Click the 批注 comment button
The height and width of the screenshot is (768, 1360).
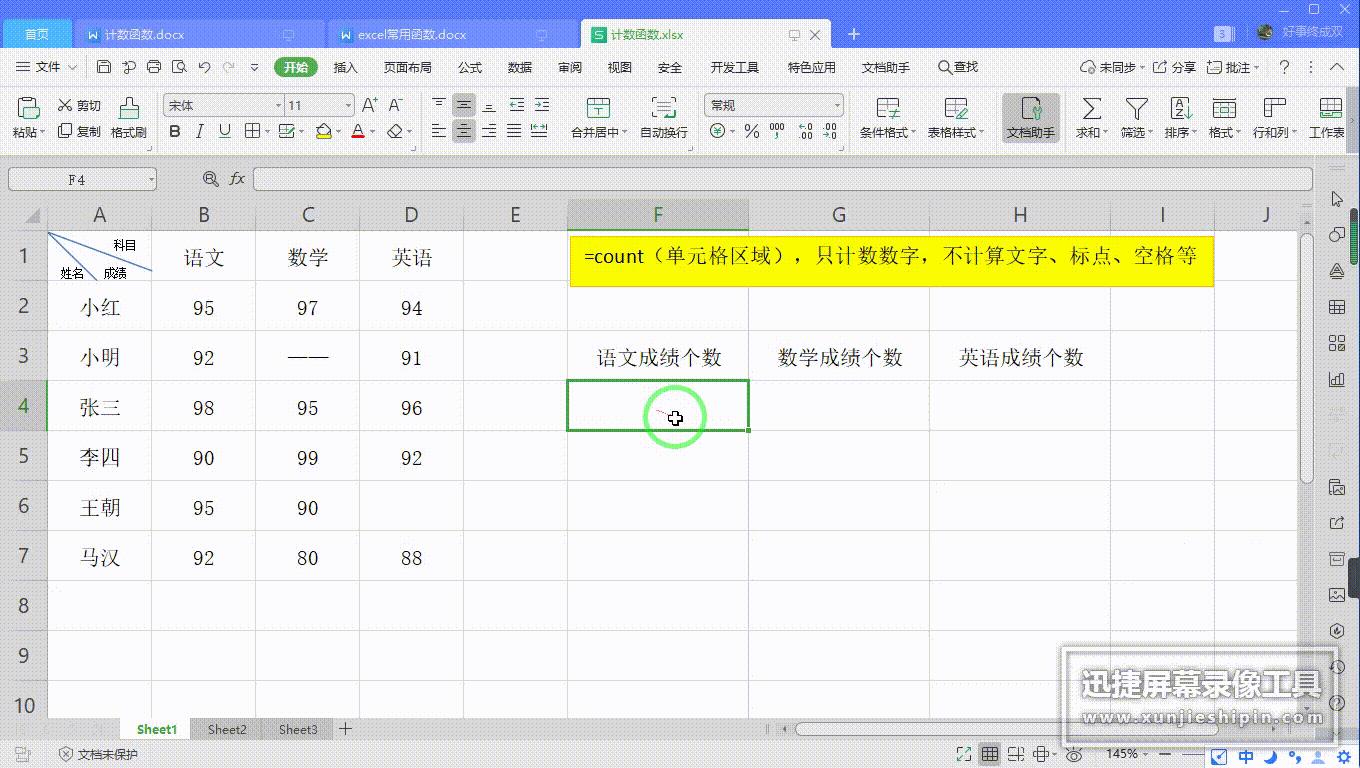[1233, 67]
